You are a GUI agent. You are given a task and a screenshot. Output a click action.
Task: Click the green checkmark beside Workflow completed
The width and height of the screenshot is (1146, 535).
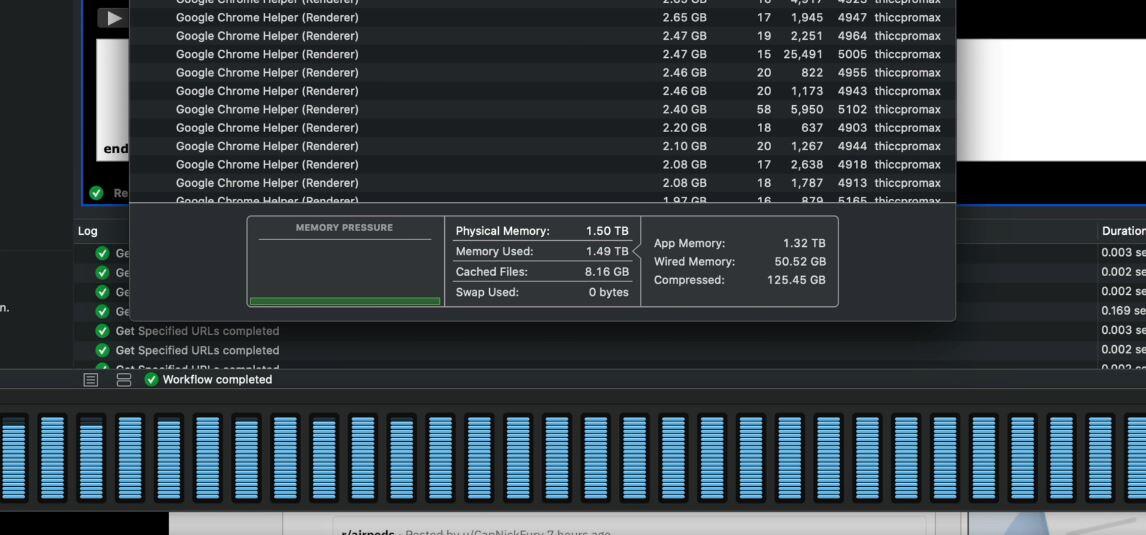pyautogui.click(x=152, y=380)
